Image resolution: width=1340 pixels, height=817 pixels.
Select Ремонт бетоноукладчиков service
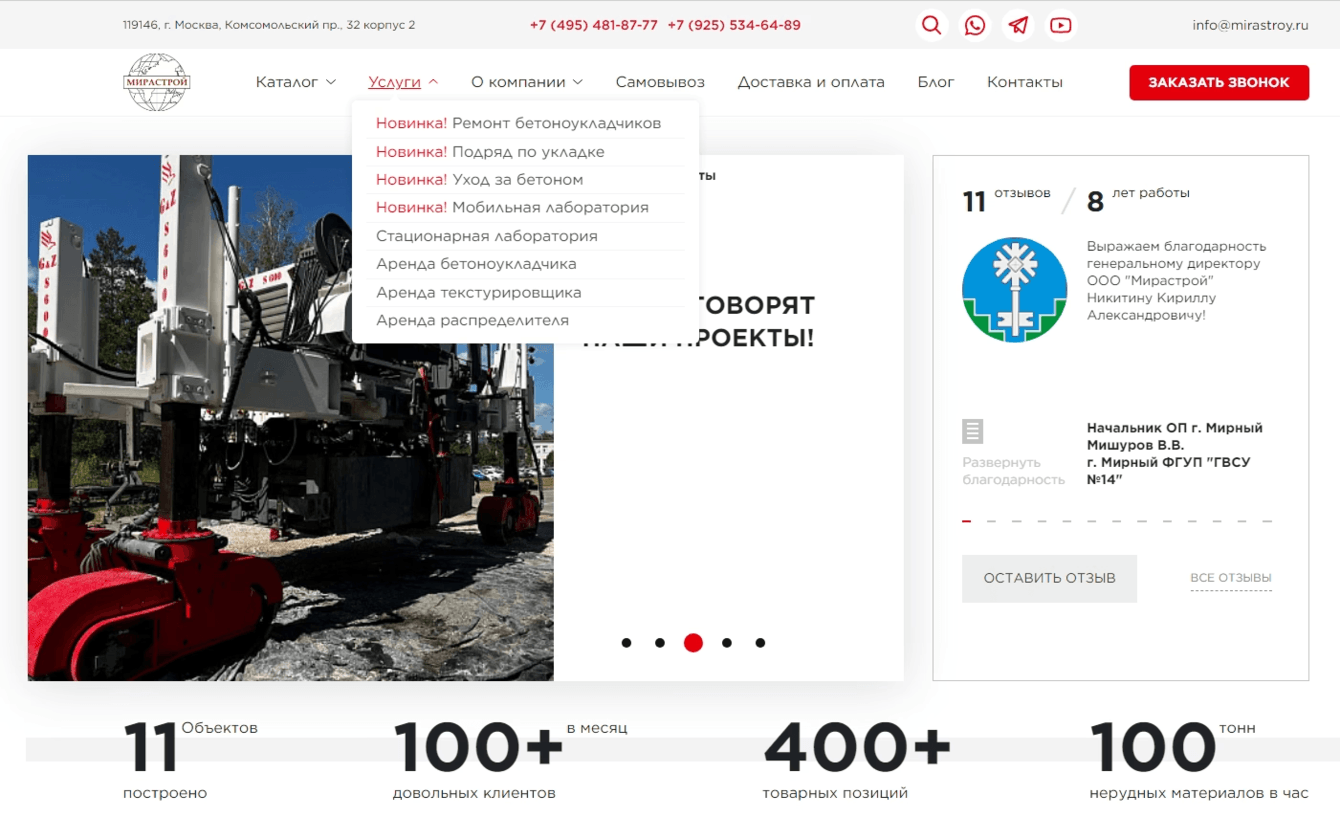click(x=518, y=123)
